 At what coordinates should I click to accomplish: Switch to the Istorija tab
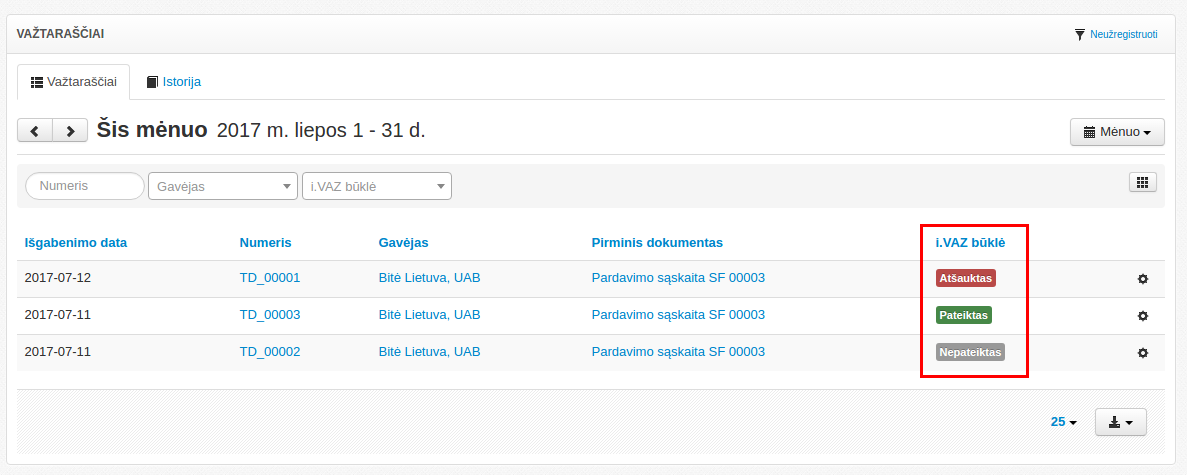[174, 82]
